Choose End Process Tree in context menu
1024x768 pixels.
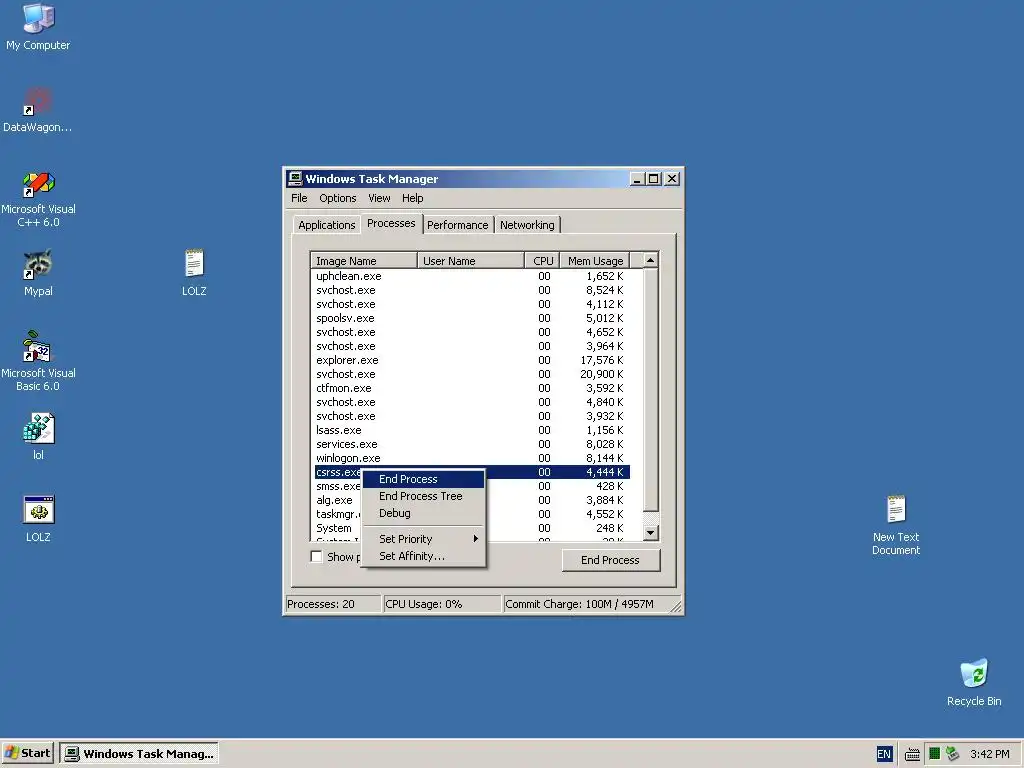coord(423,496)
